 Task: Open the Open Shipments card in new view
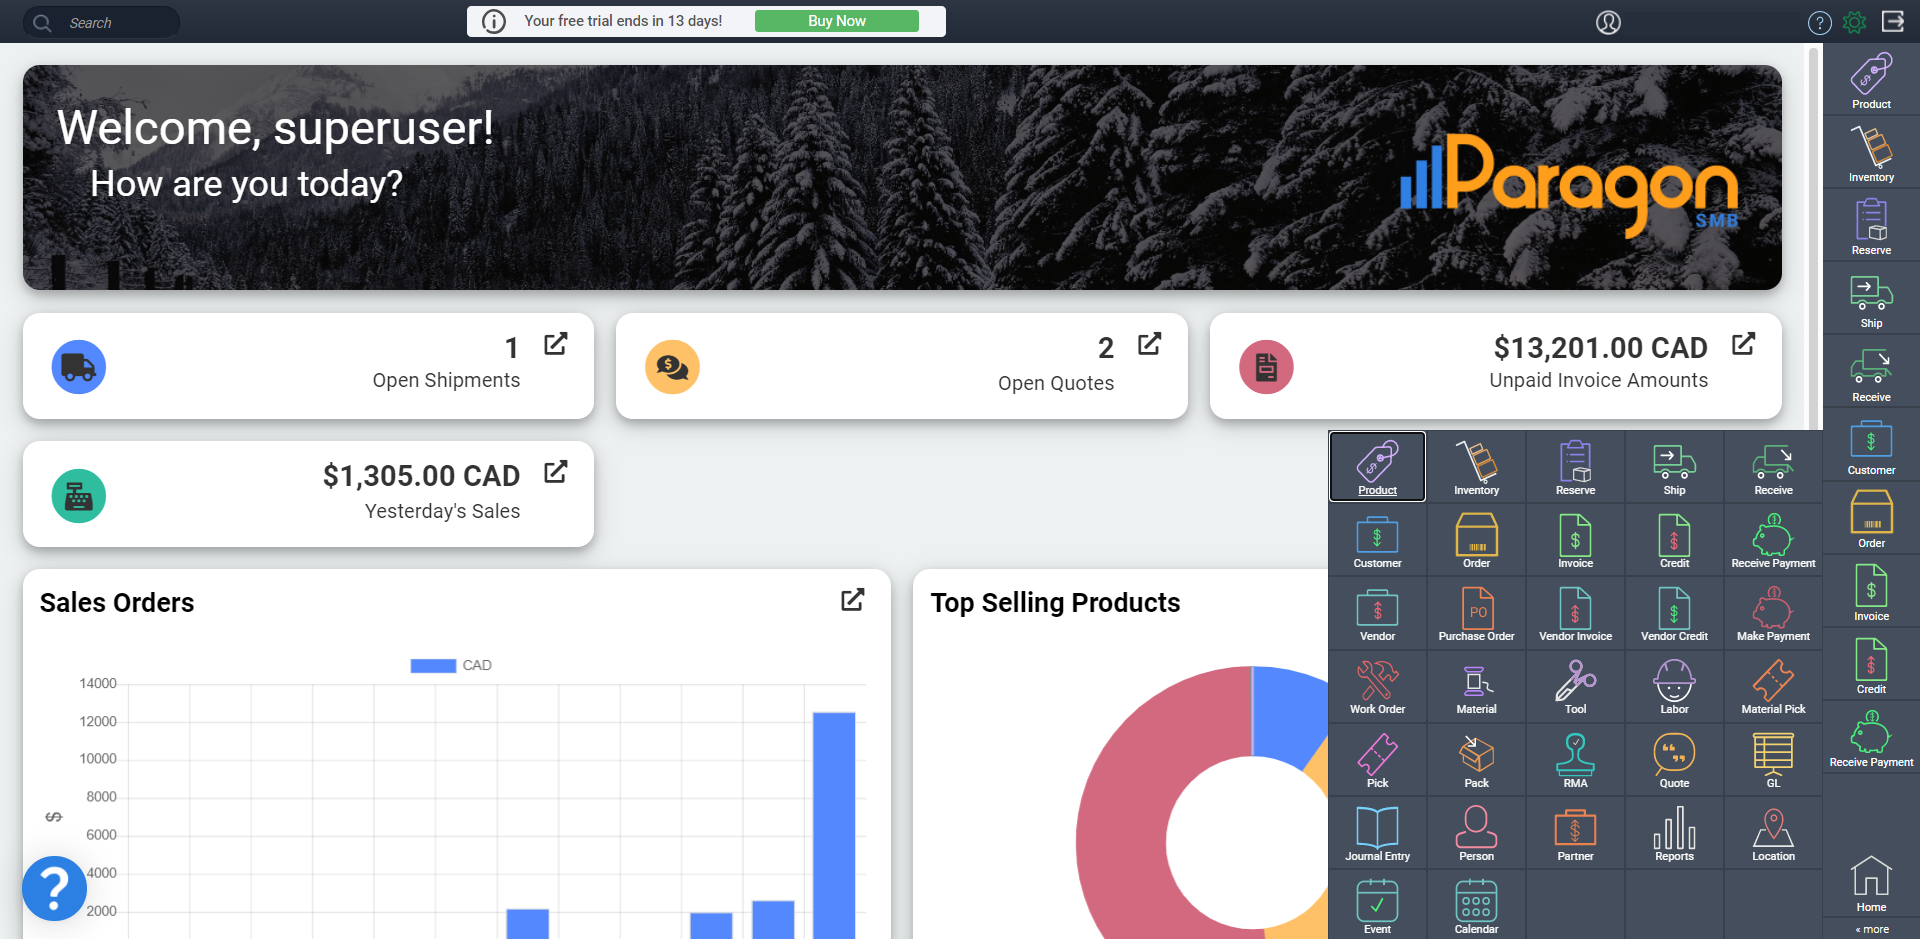click(556, 344)
